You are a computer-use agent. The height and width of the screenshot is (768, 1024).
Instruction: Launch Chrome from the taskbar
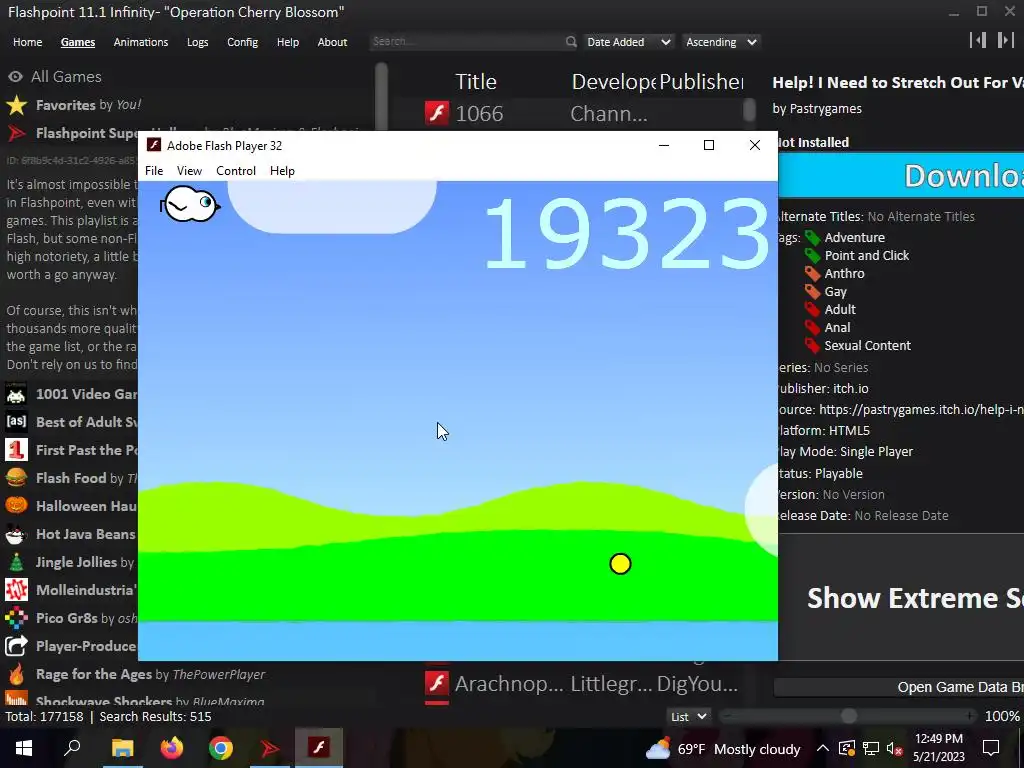[221, 748]
